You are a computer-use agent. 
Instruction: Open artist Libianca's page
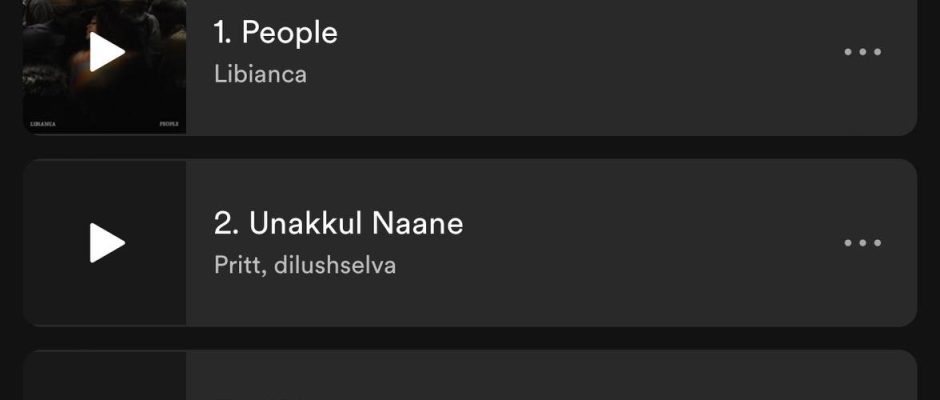pyautogui.click(x=260, y=74)
